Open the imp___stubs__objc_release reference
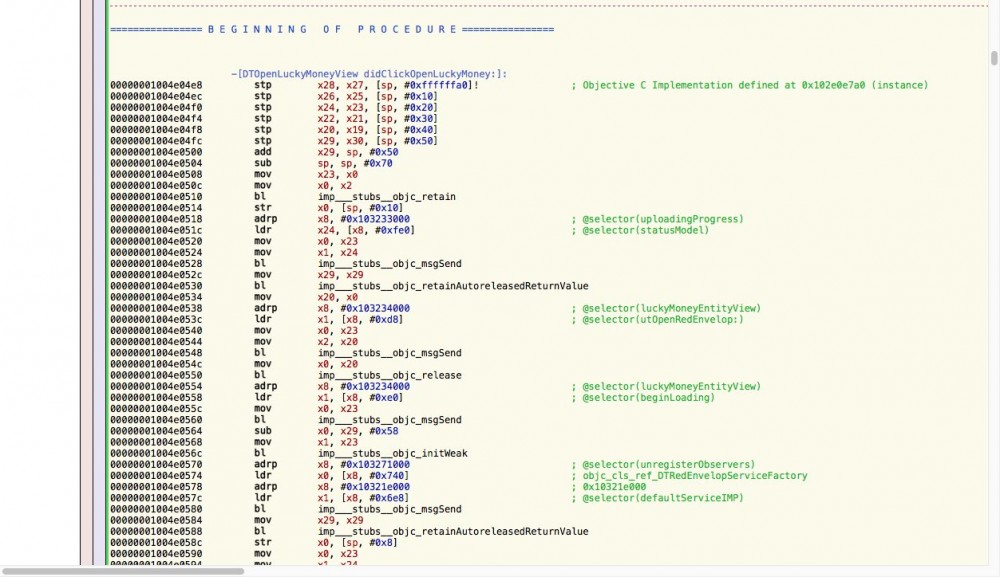 (x=390, y=375)
